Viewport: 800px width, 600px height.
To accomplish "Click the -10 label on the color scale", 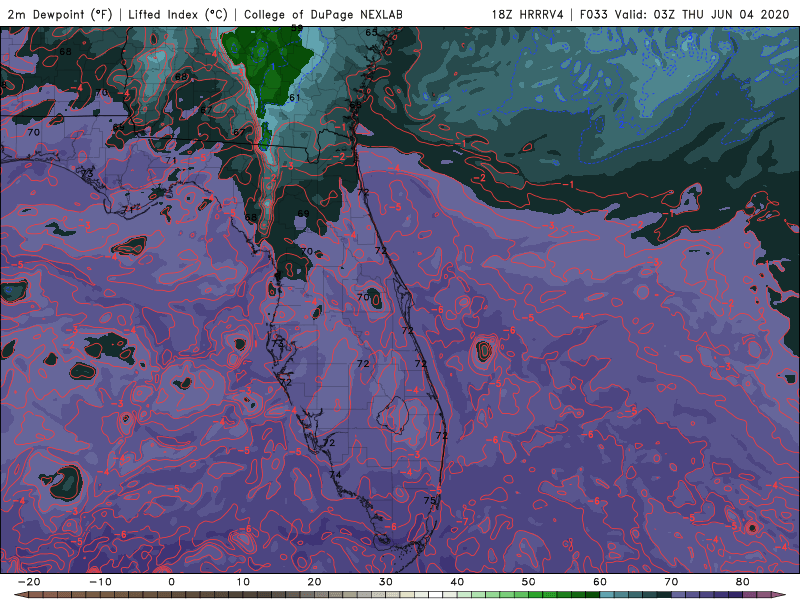I will coord(100,582).
